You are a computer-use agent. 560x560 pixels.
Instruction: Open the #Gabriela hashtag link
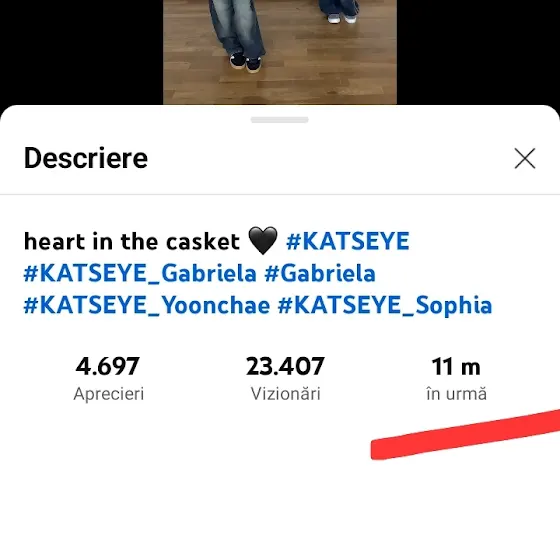tap(320, 274)
